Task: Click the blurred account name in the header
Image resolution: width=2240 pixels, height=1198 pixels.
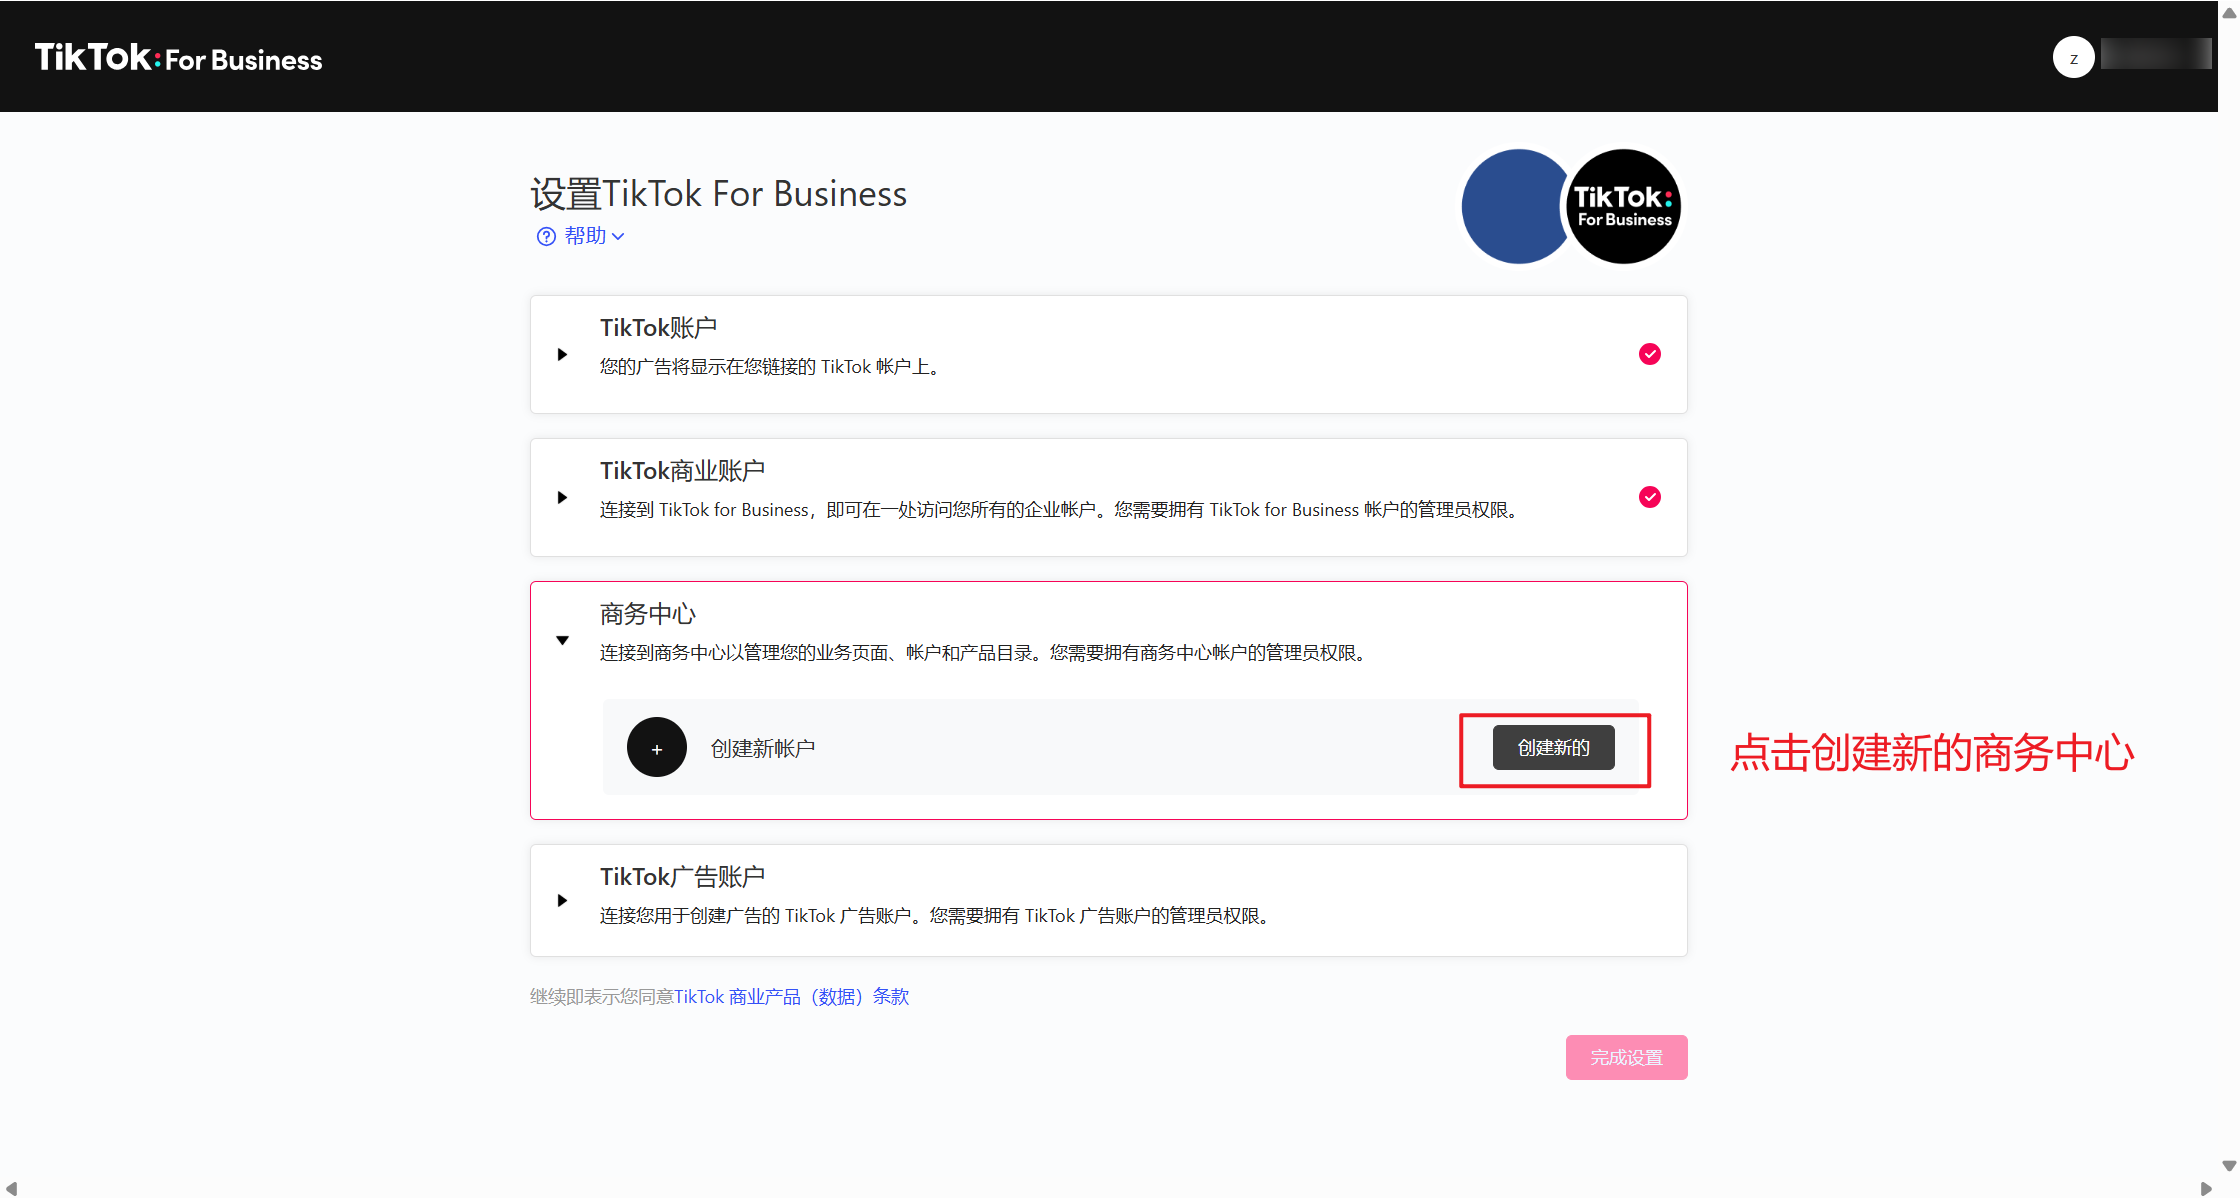Action: pyautogui.click(x=2155, y=54)
